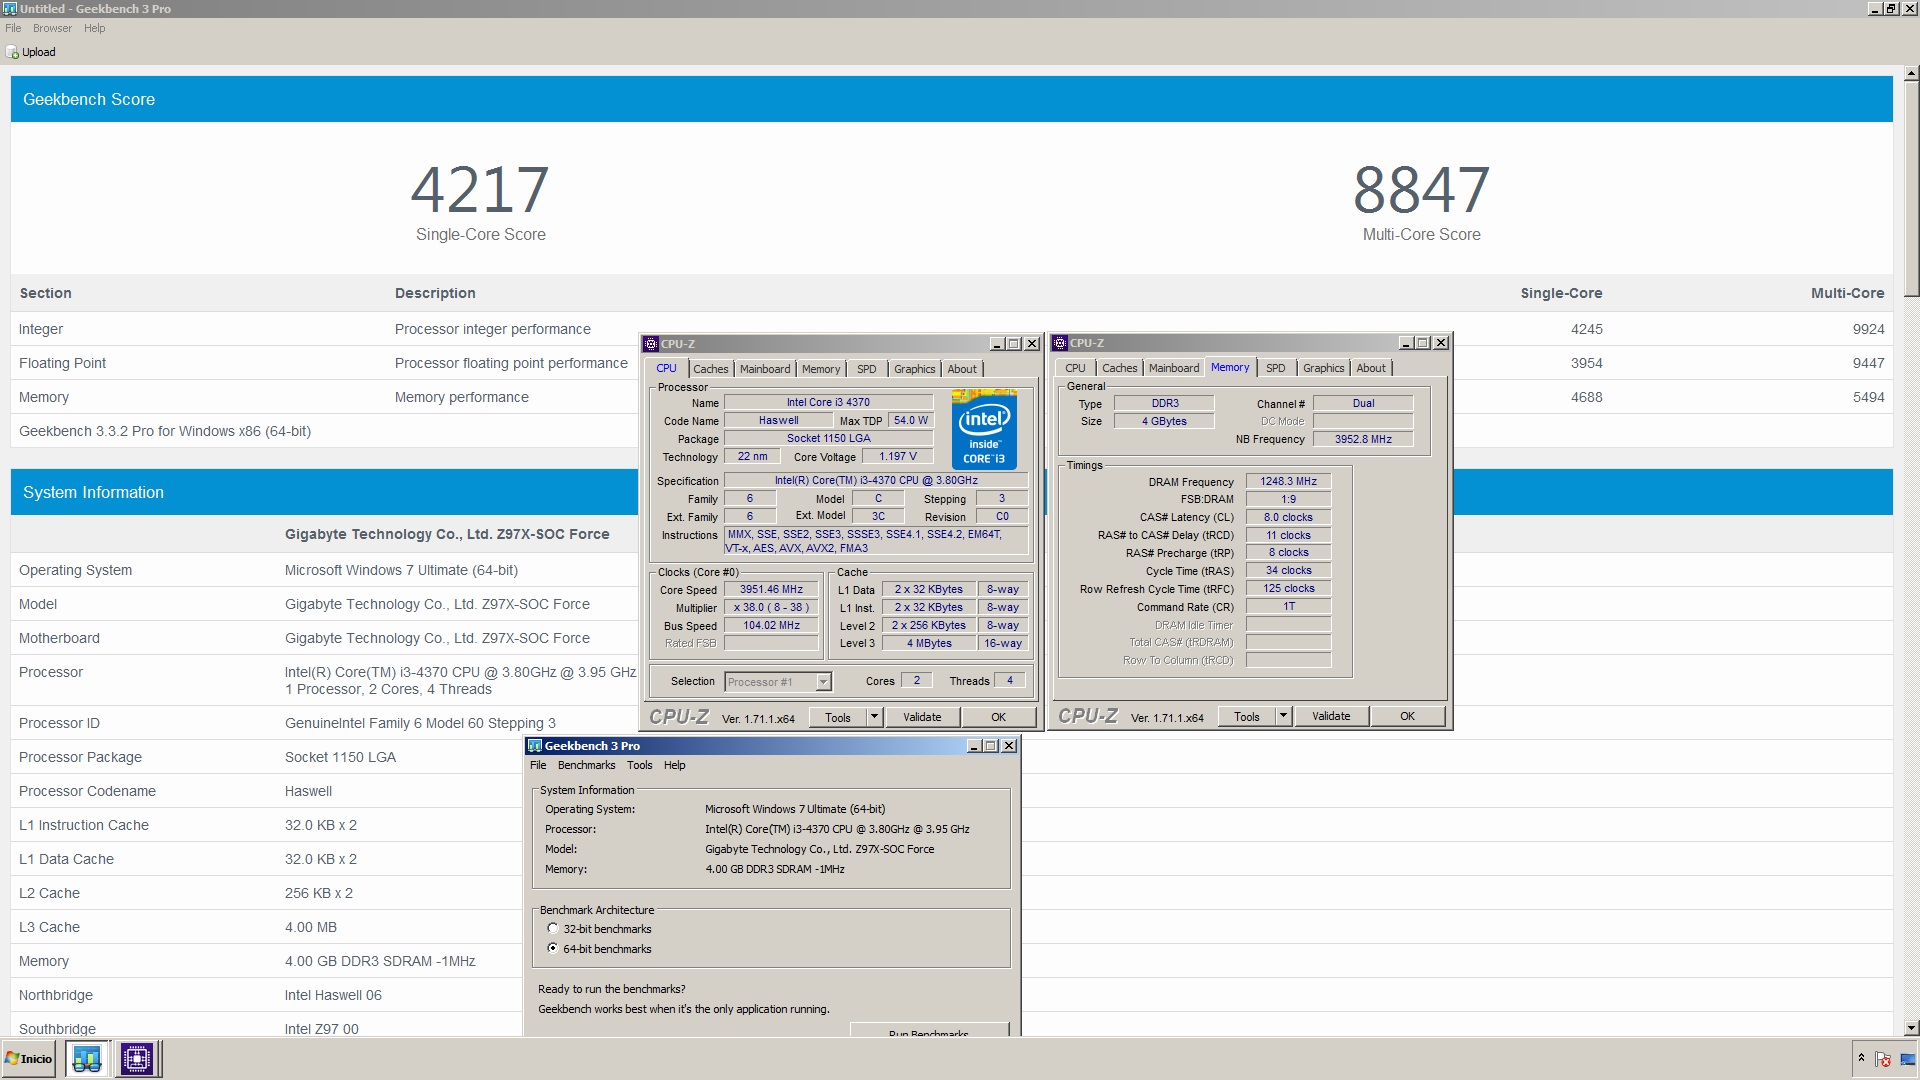Expand Tools dropdown arrow in CPU-Z CPU window
The height and width of the screenshot is (1080, 1920).
point(874,716)
